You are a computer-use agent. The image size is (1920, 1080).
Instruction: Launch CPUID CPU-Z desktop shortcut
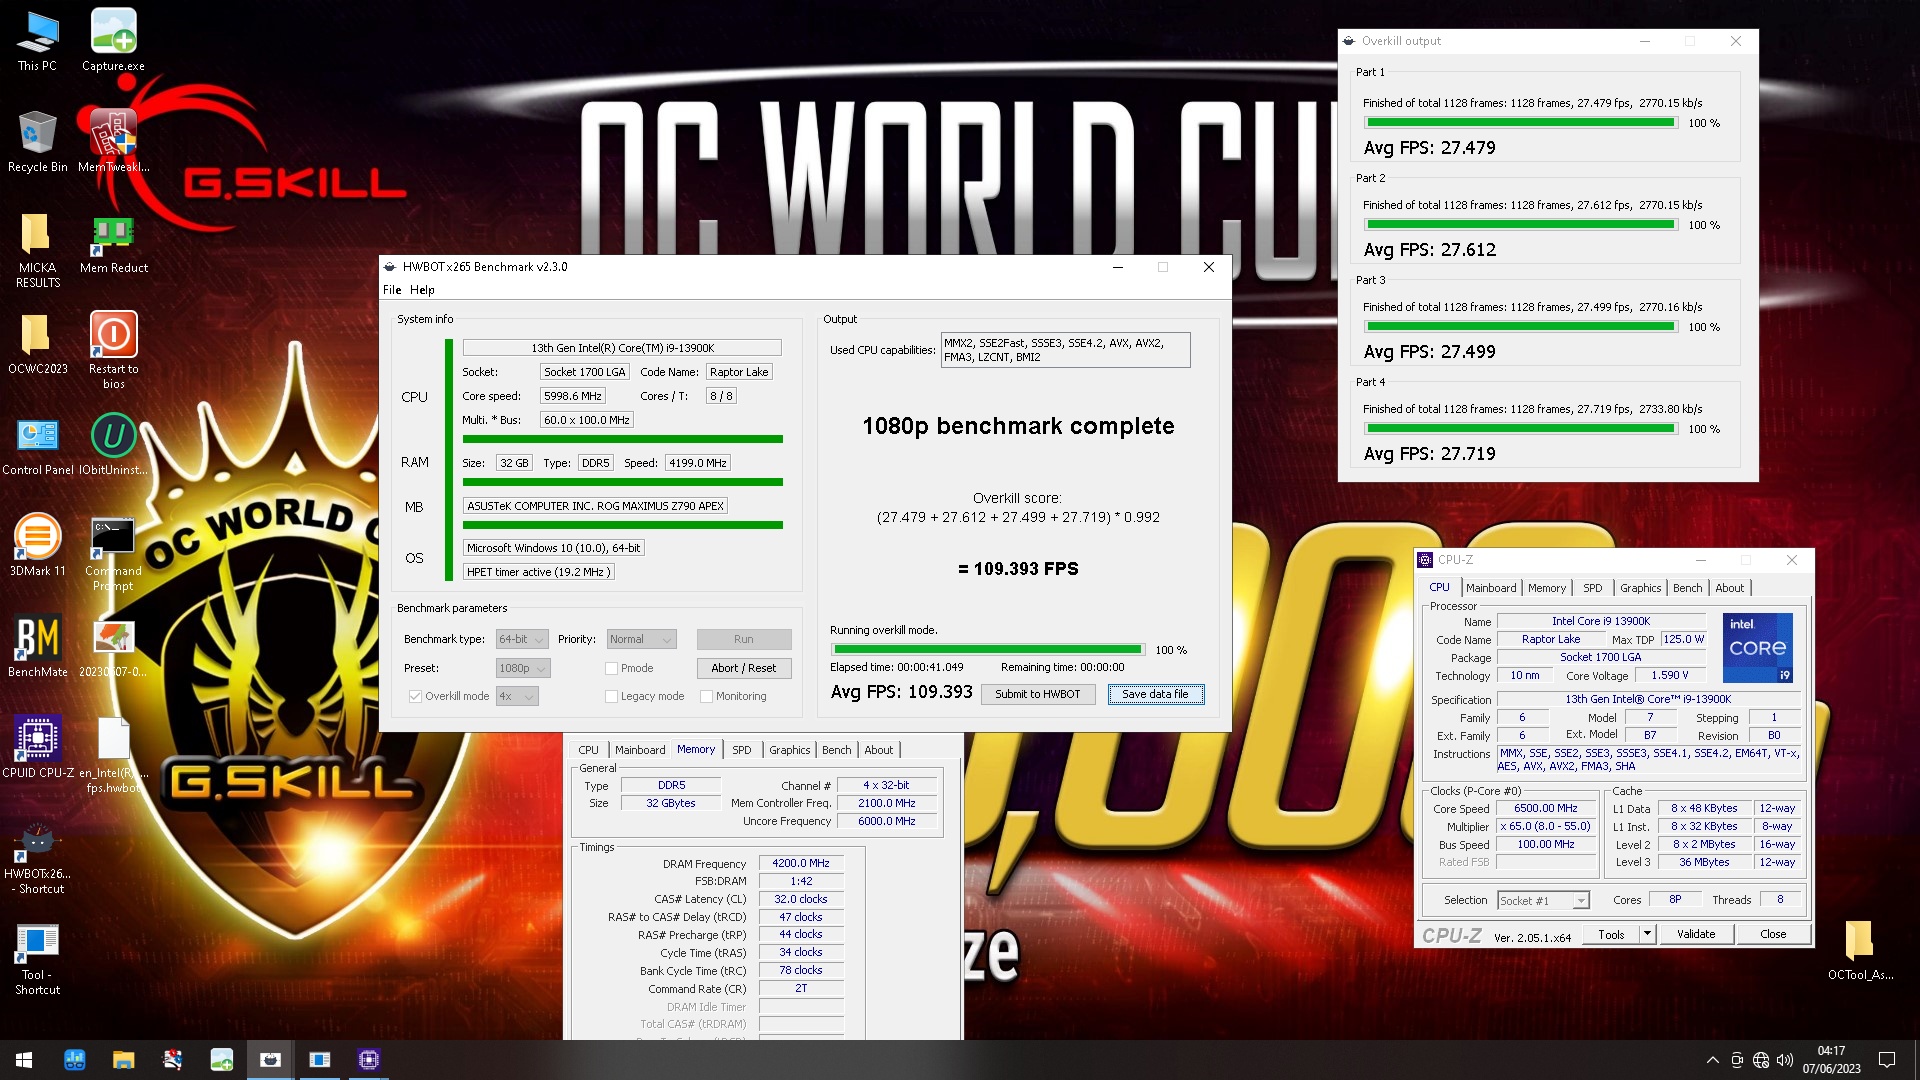pyautogui.click(x=37, y=747)
